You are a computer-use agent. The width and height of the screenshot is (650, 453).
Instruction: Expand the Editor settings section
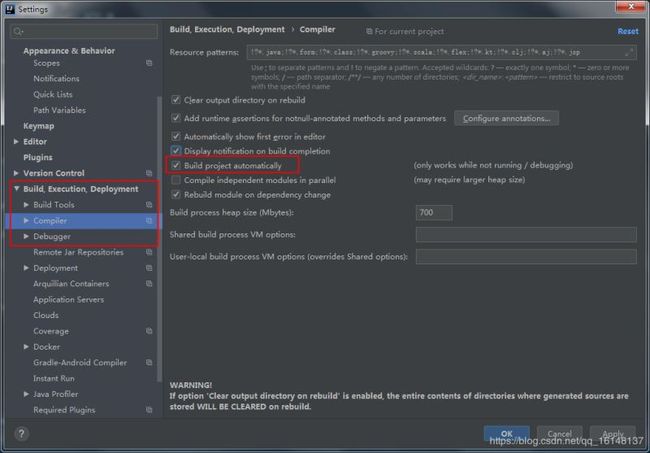16,142
